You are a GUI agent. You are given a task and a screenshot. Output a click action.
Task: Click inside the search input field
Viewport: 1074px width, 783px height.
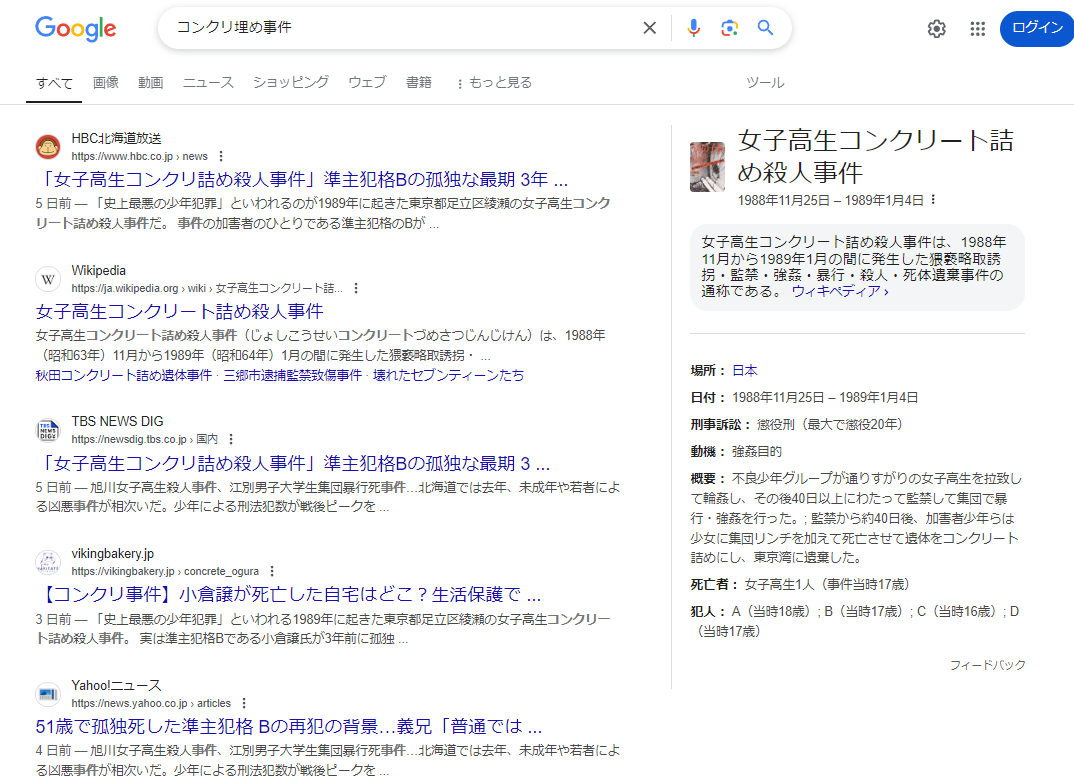(400, 28)
